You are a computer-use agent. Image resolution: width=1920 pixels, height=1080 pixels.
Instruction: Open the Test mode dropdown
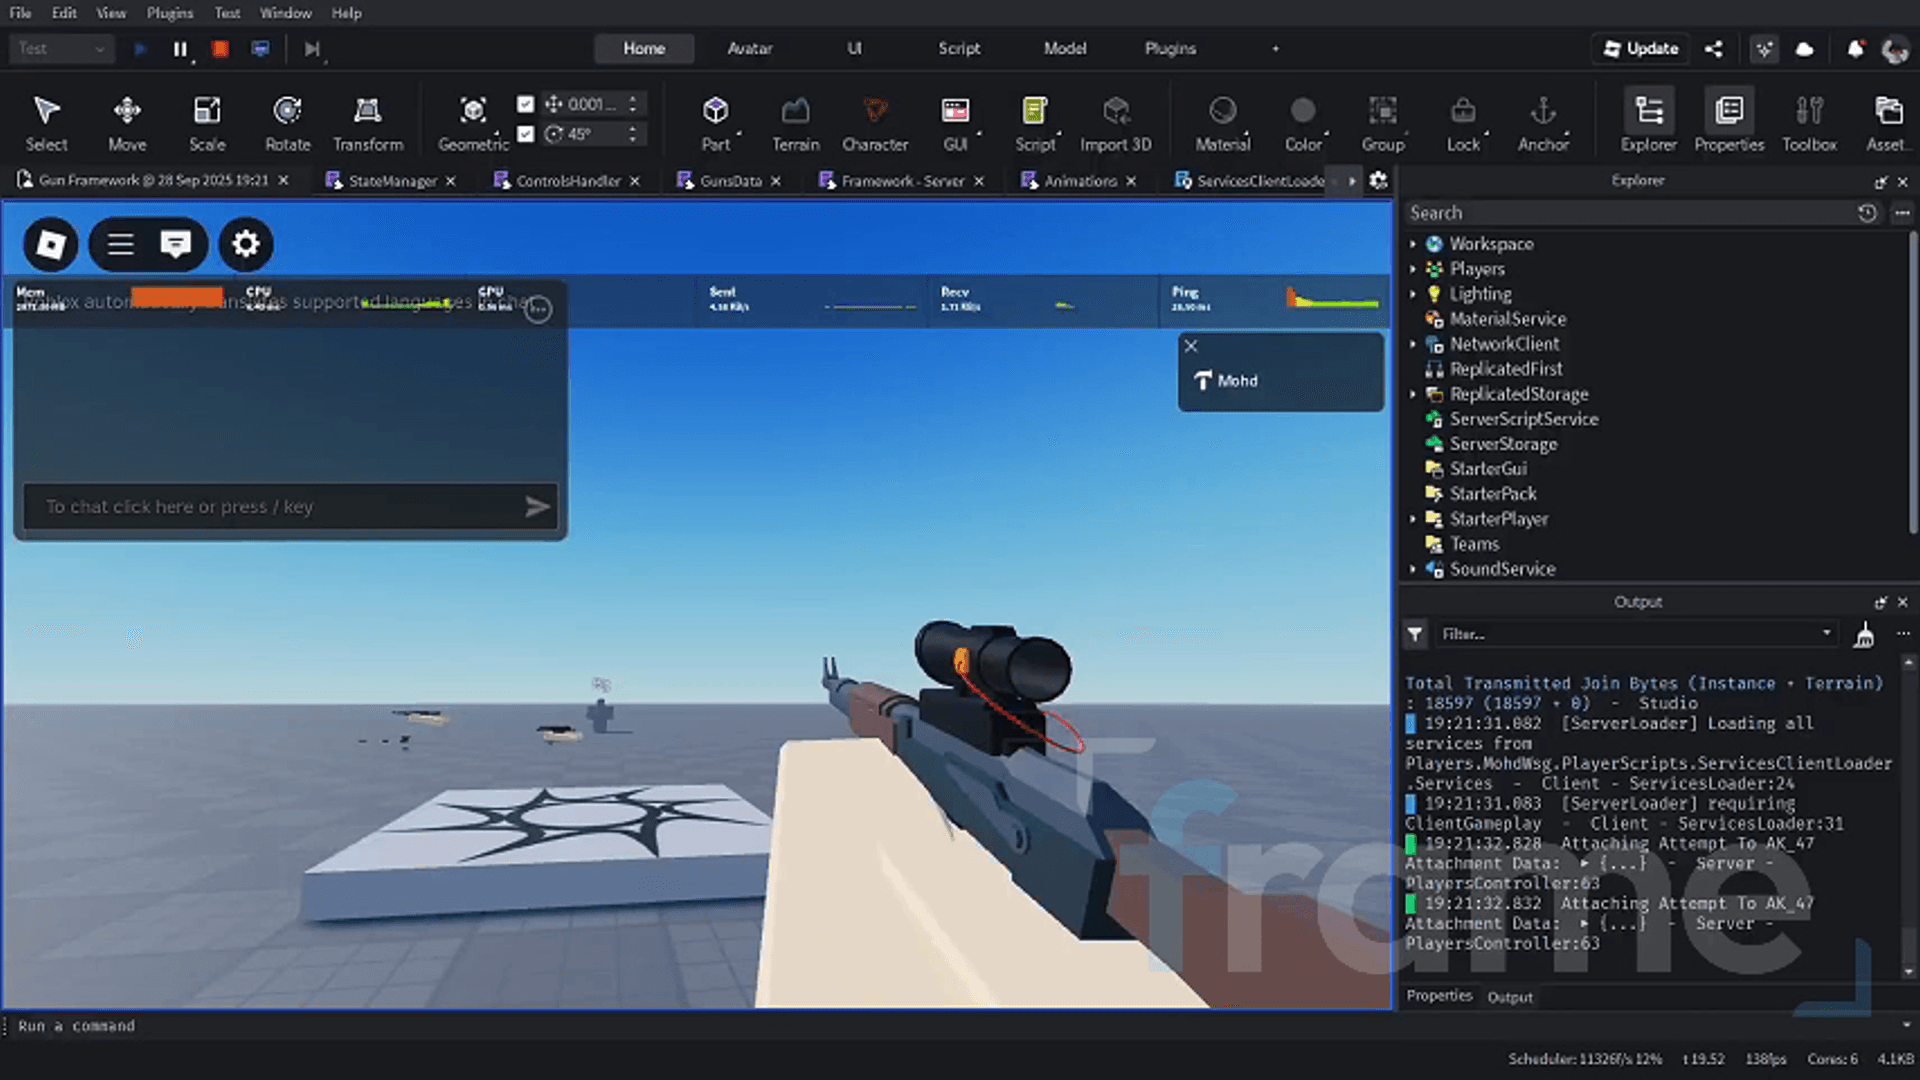pyautogui.click(x=62, y=49)
